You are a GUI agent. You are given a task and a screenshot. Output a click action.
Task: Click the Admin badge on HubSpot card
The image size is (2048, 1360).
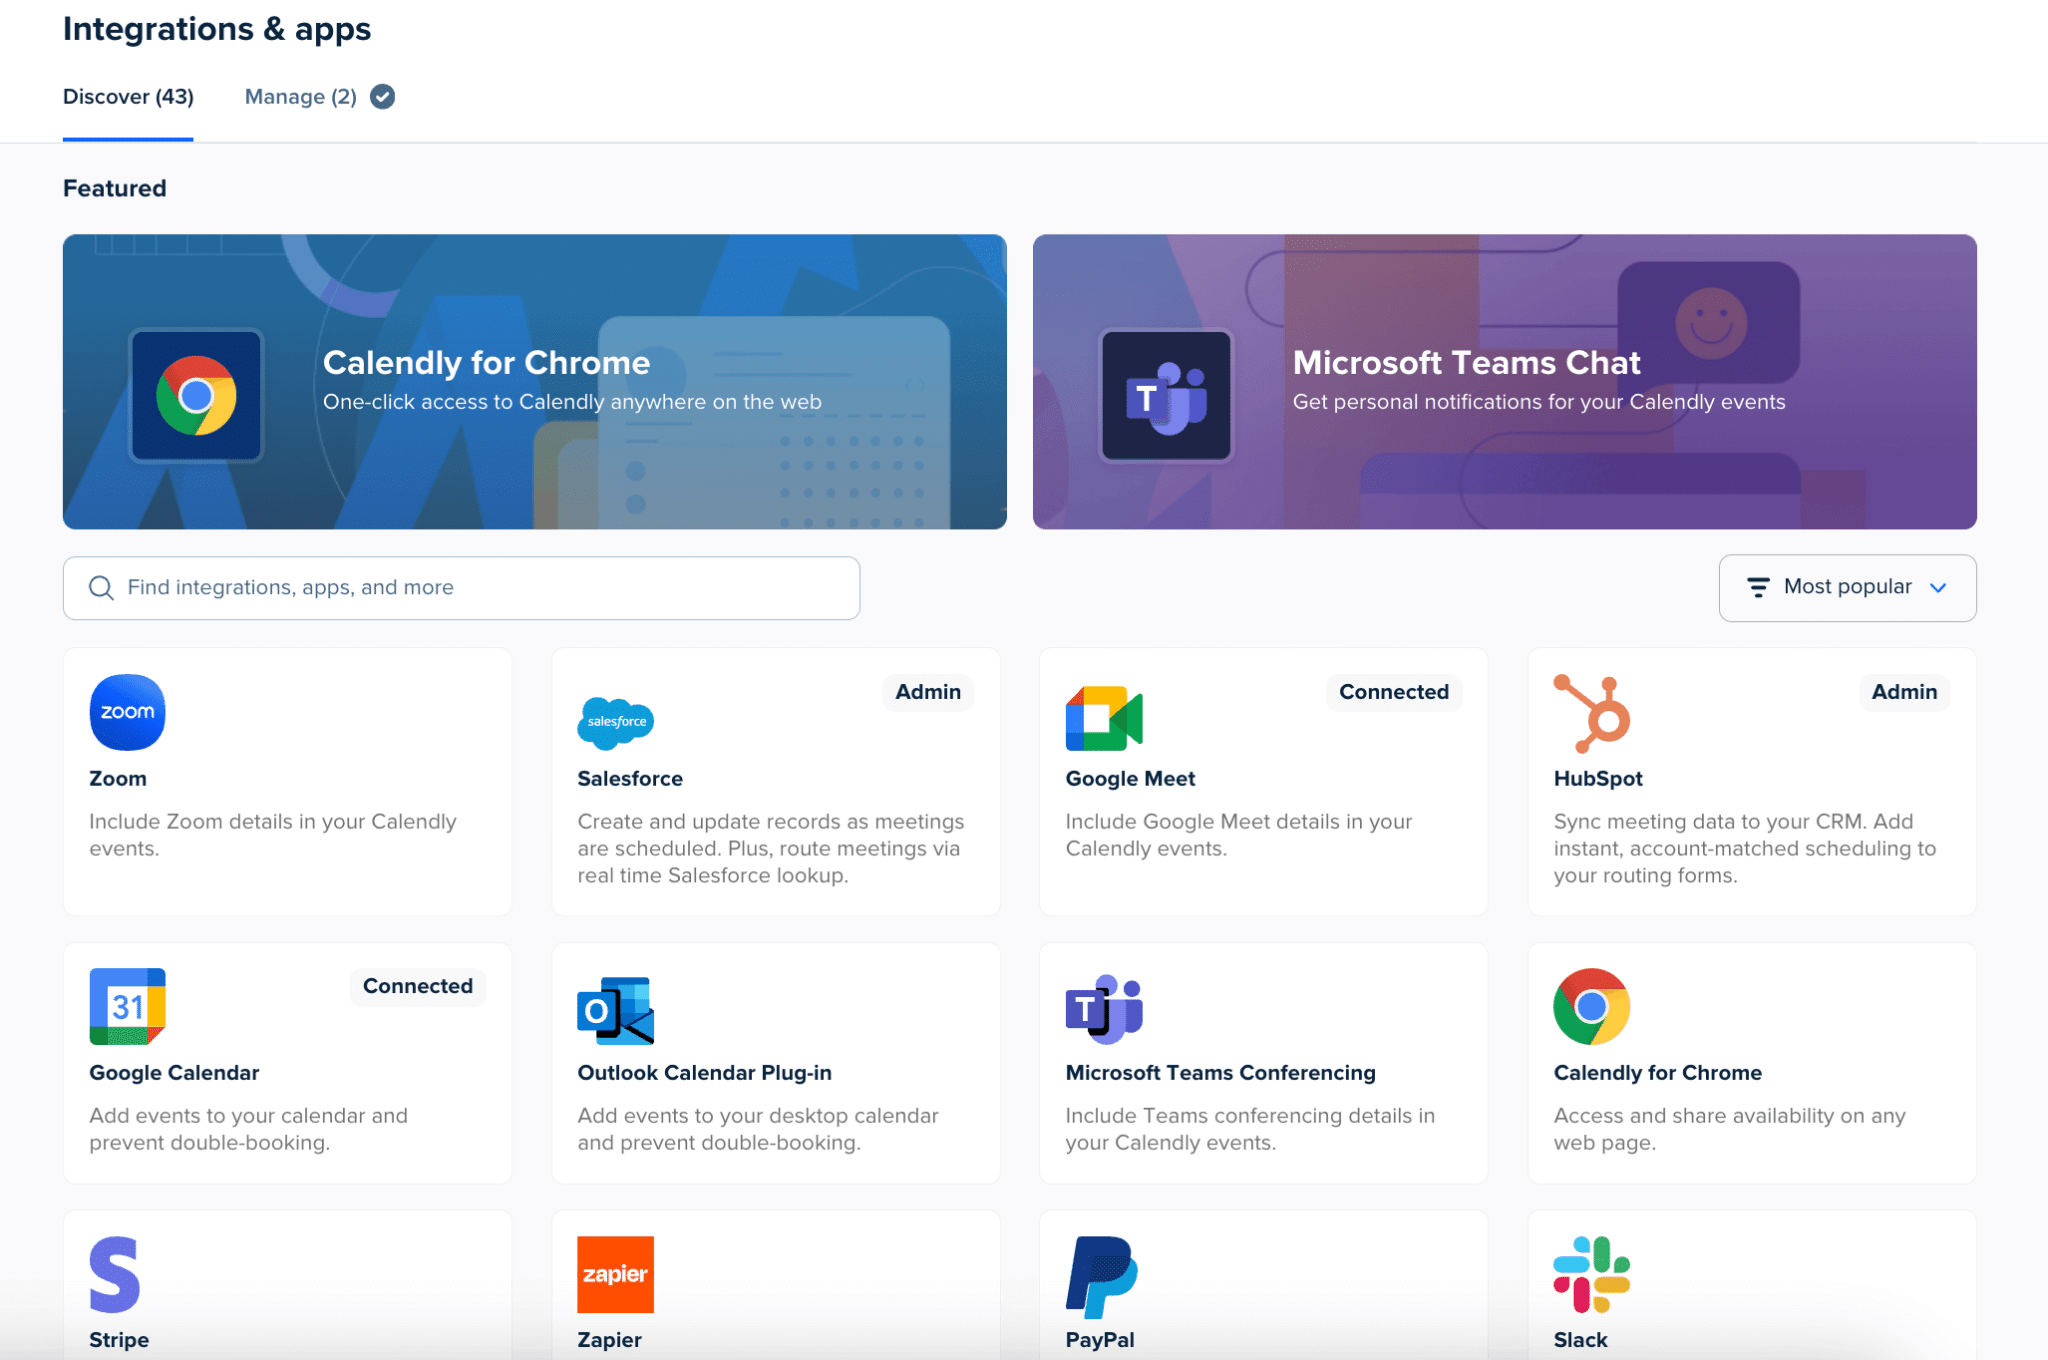(1904, 692)
